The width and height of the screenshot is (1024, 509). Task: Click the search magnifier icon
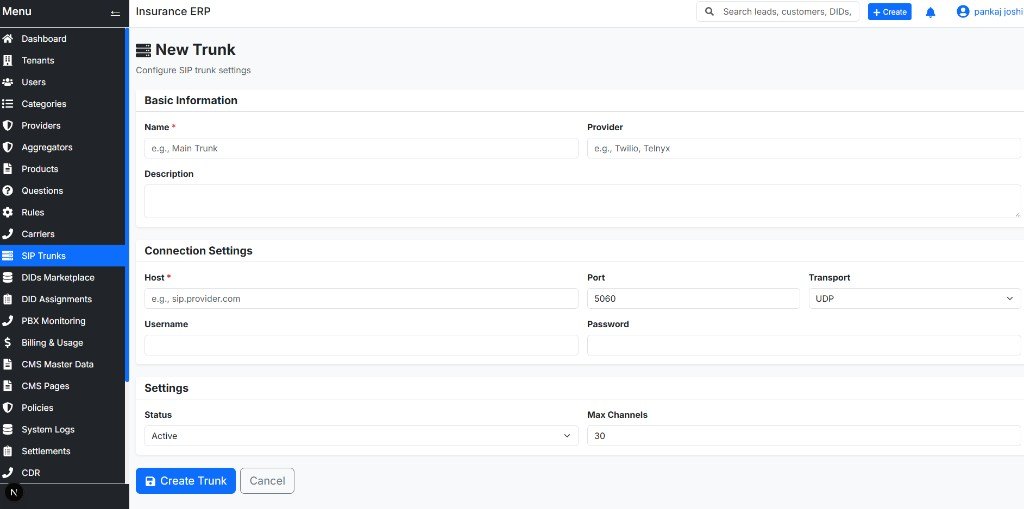pyautogui.click(x=710, y=12)
